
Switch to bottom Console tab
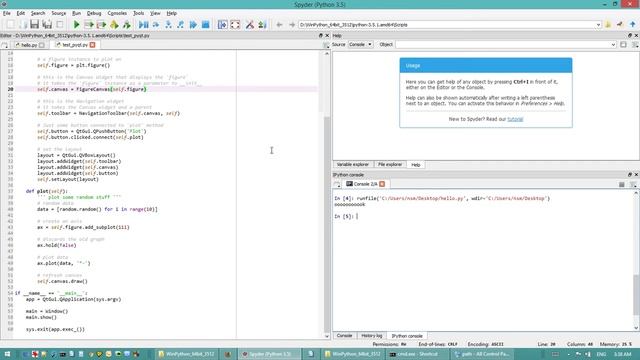tap(344, 336)
